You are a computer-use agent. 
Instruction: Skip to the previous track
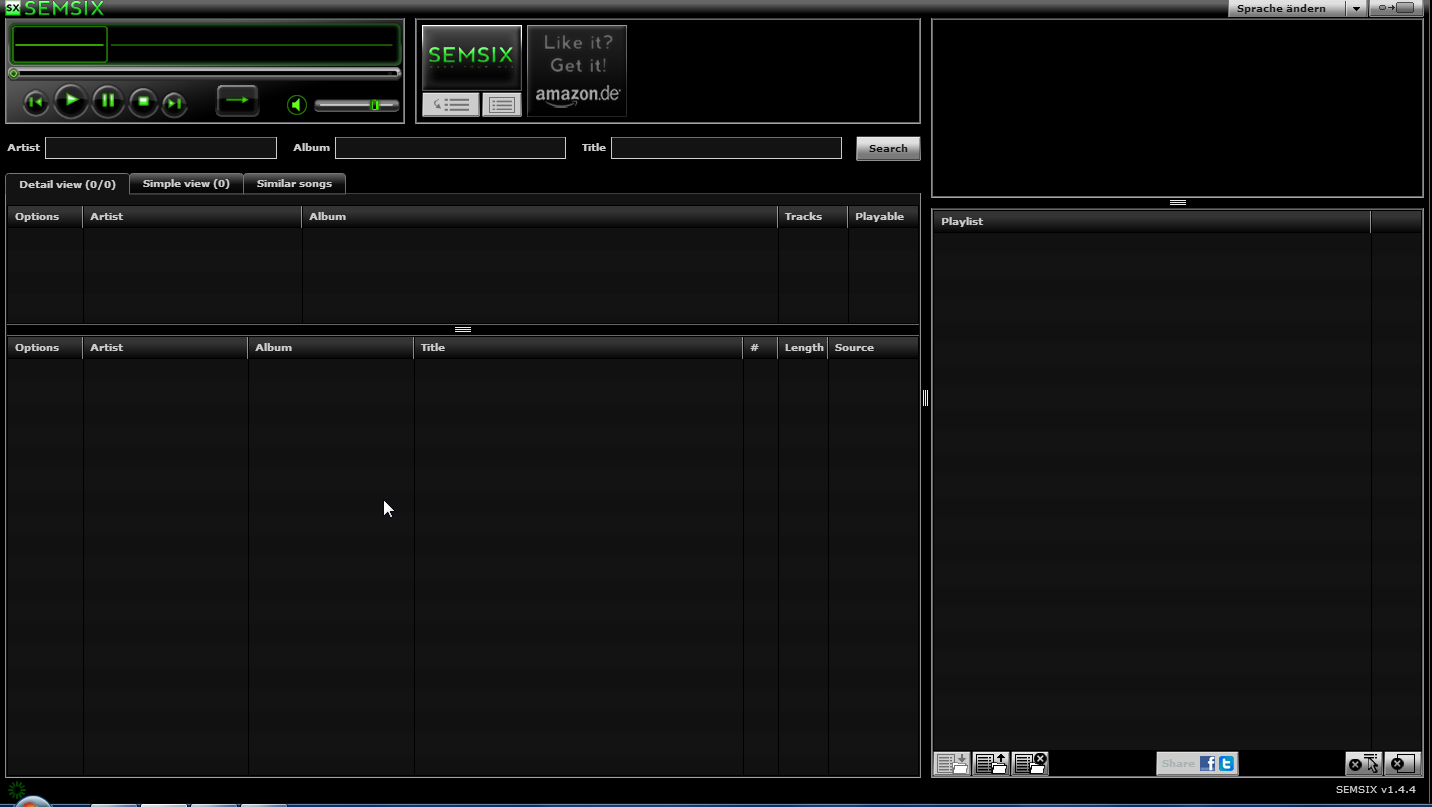(x=35, y=102)
